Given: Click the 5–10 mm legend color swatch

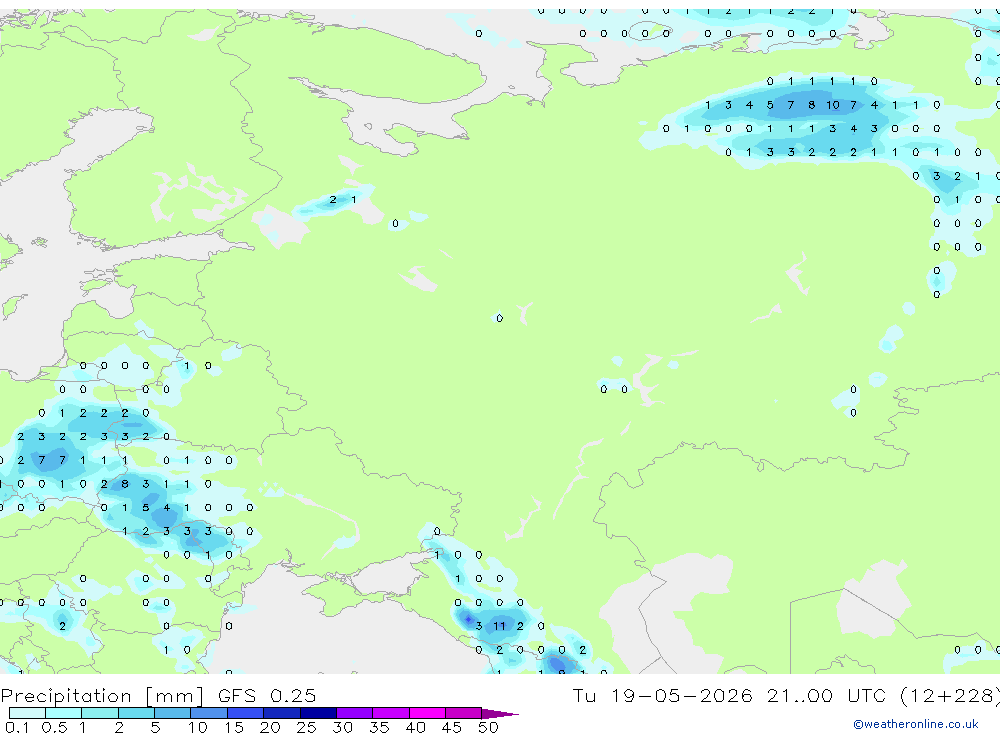Looking at the screenshot, I should point(173,713).
